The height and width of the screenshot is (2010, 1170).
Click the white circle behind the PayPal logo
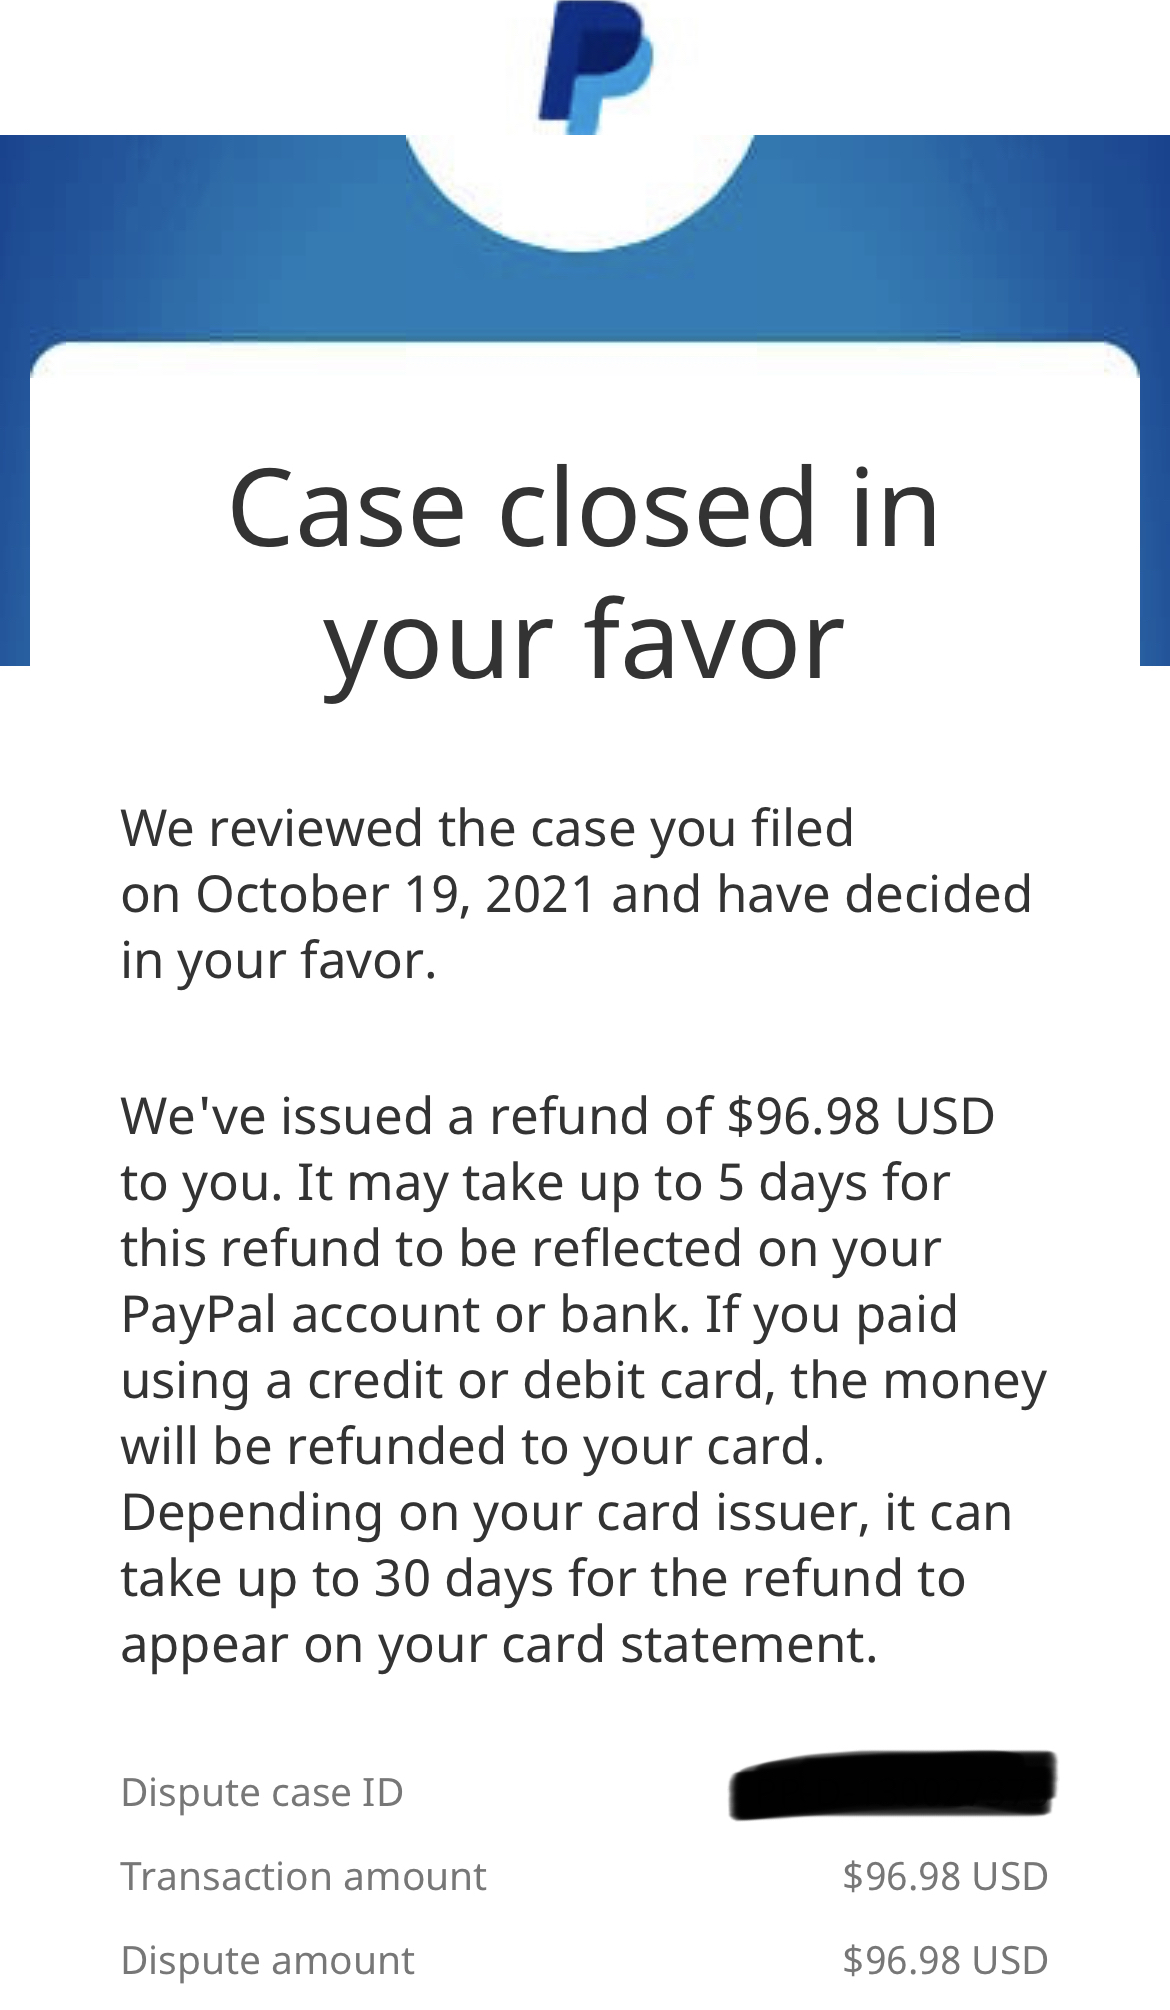point(580,200)
